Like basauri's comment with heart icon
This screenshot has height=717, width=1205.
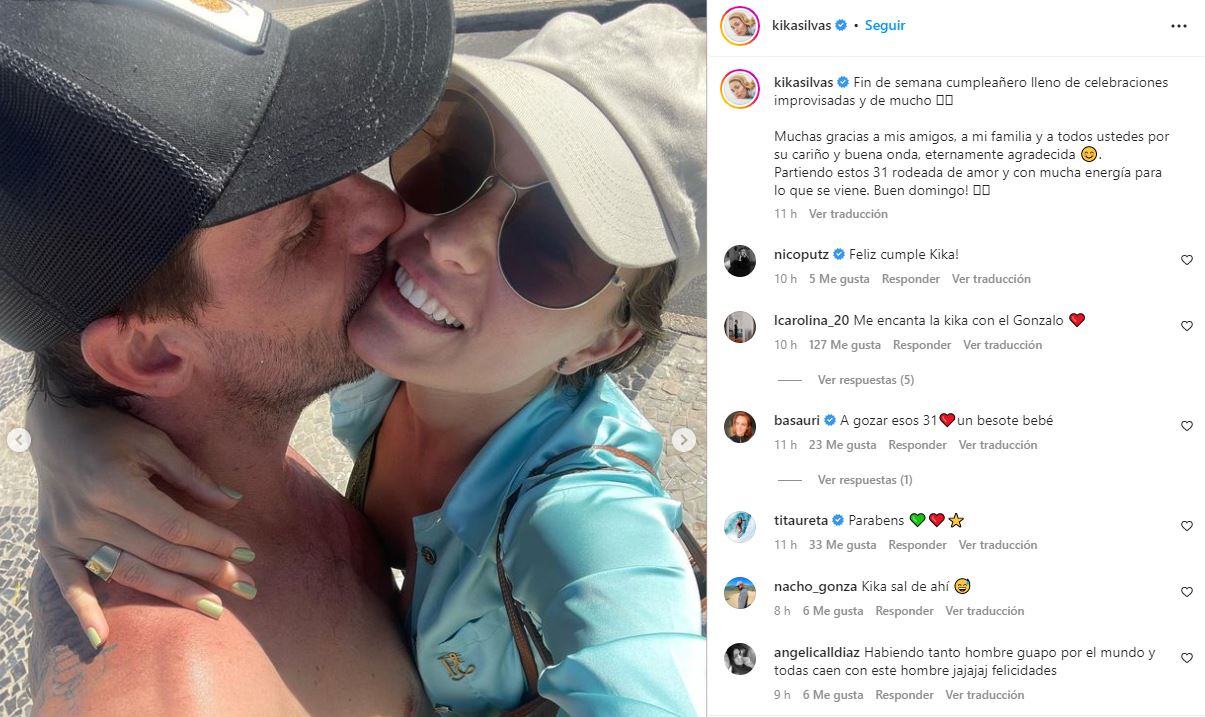(1187, 426)
